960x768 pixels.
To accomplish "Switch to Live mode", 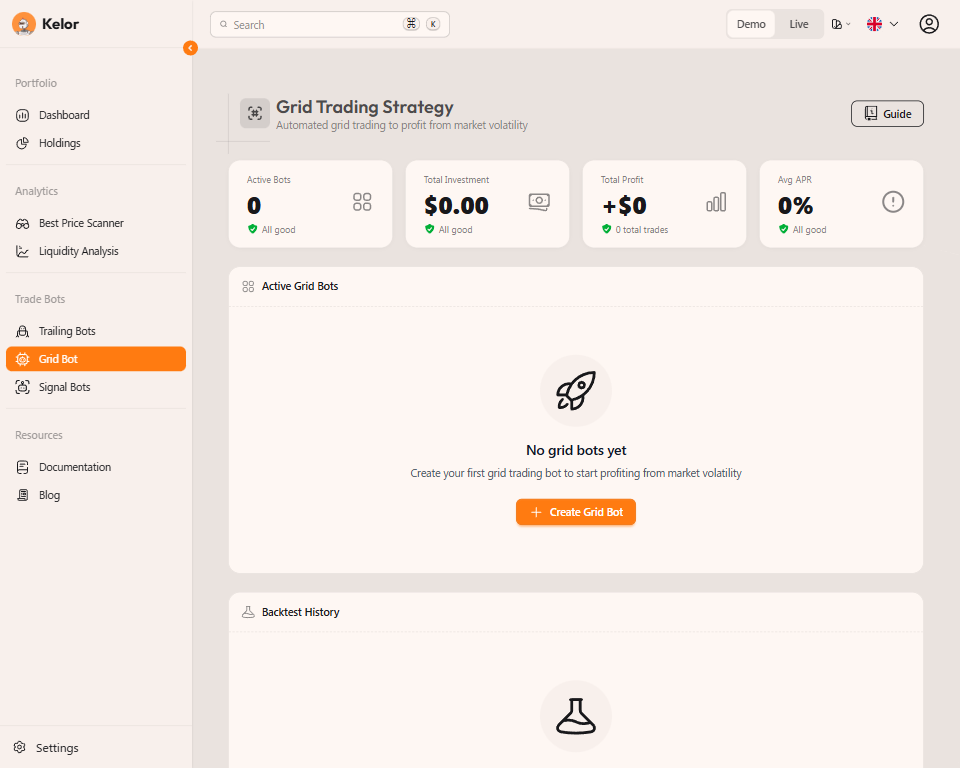I will (798, 24).
